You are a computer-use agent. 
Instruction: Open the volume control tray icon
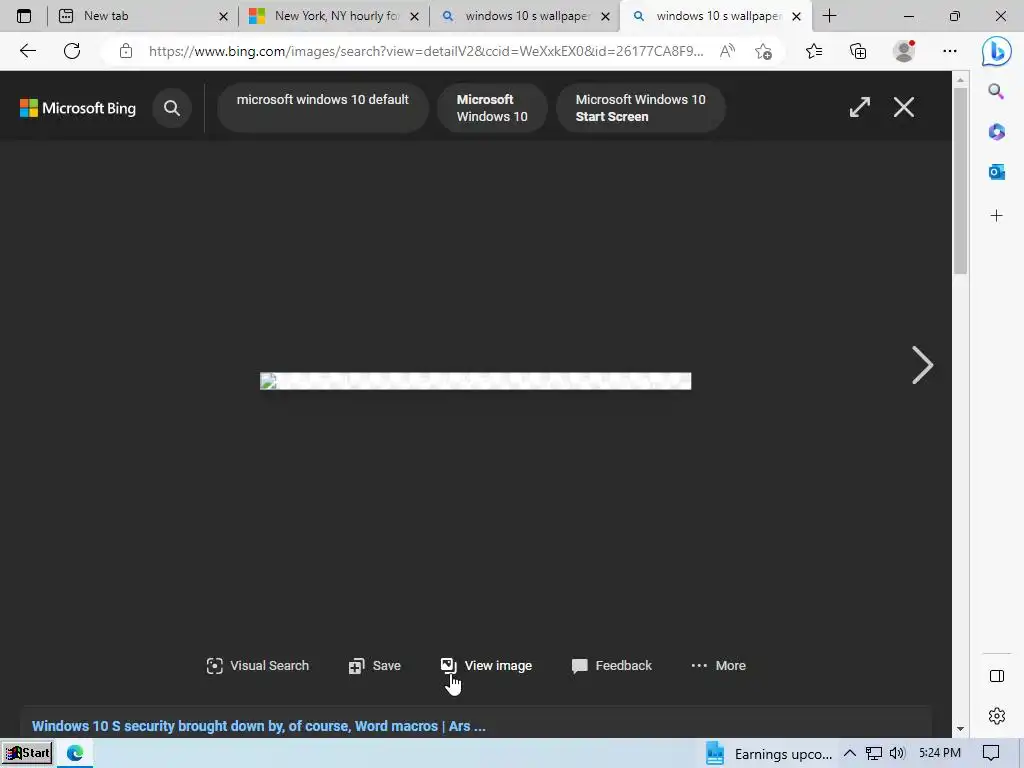tap(897, 754)
